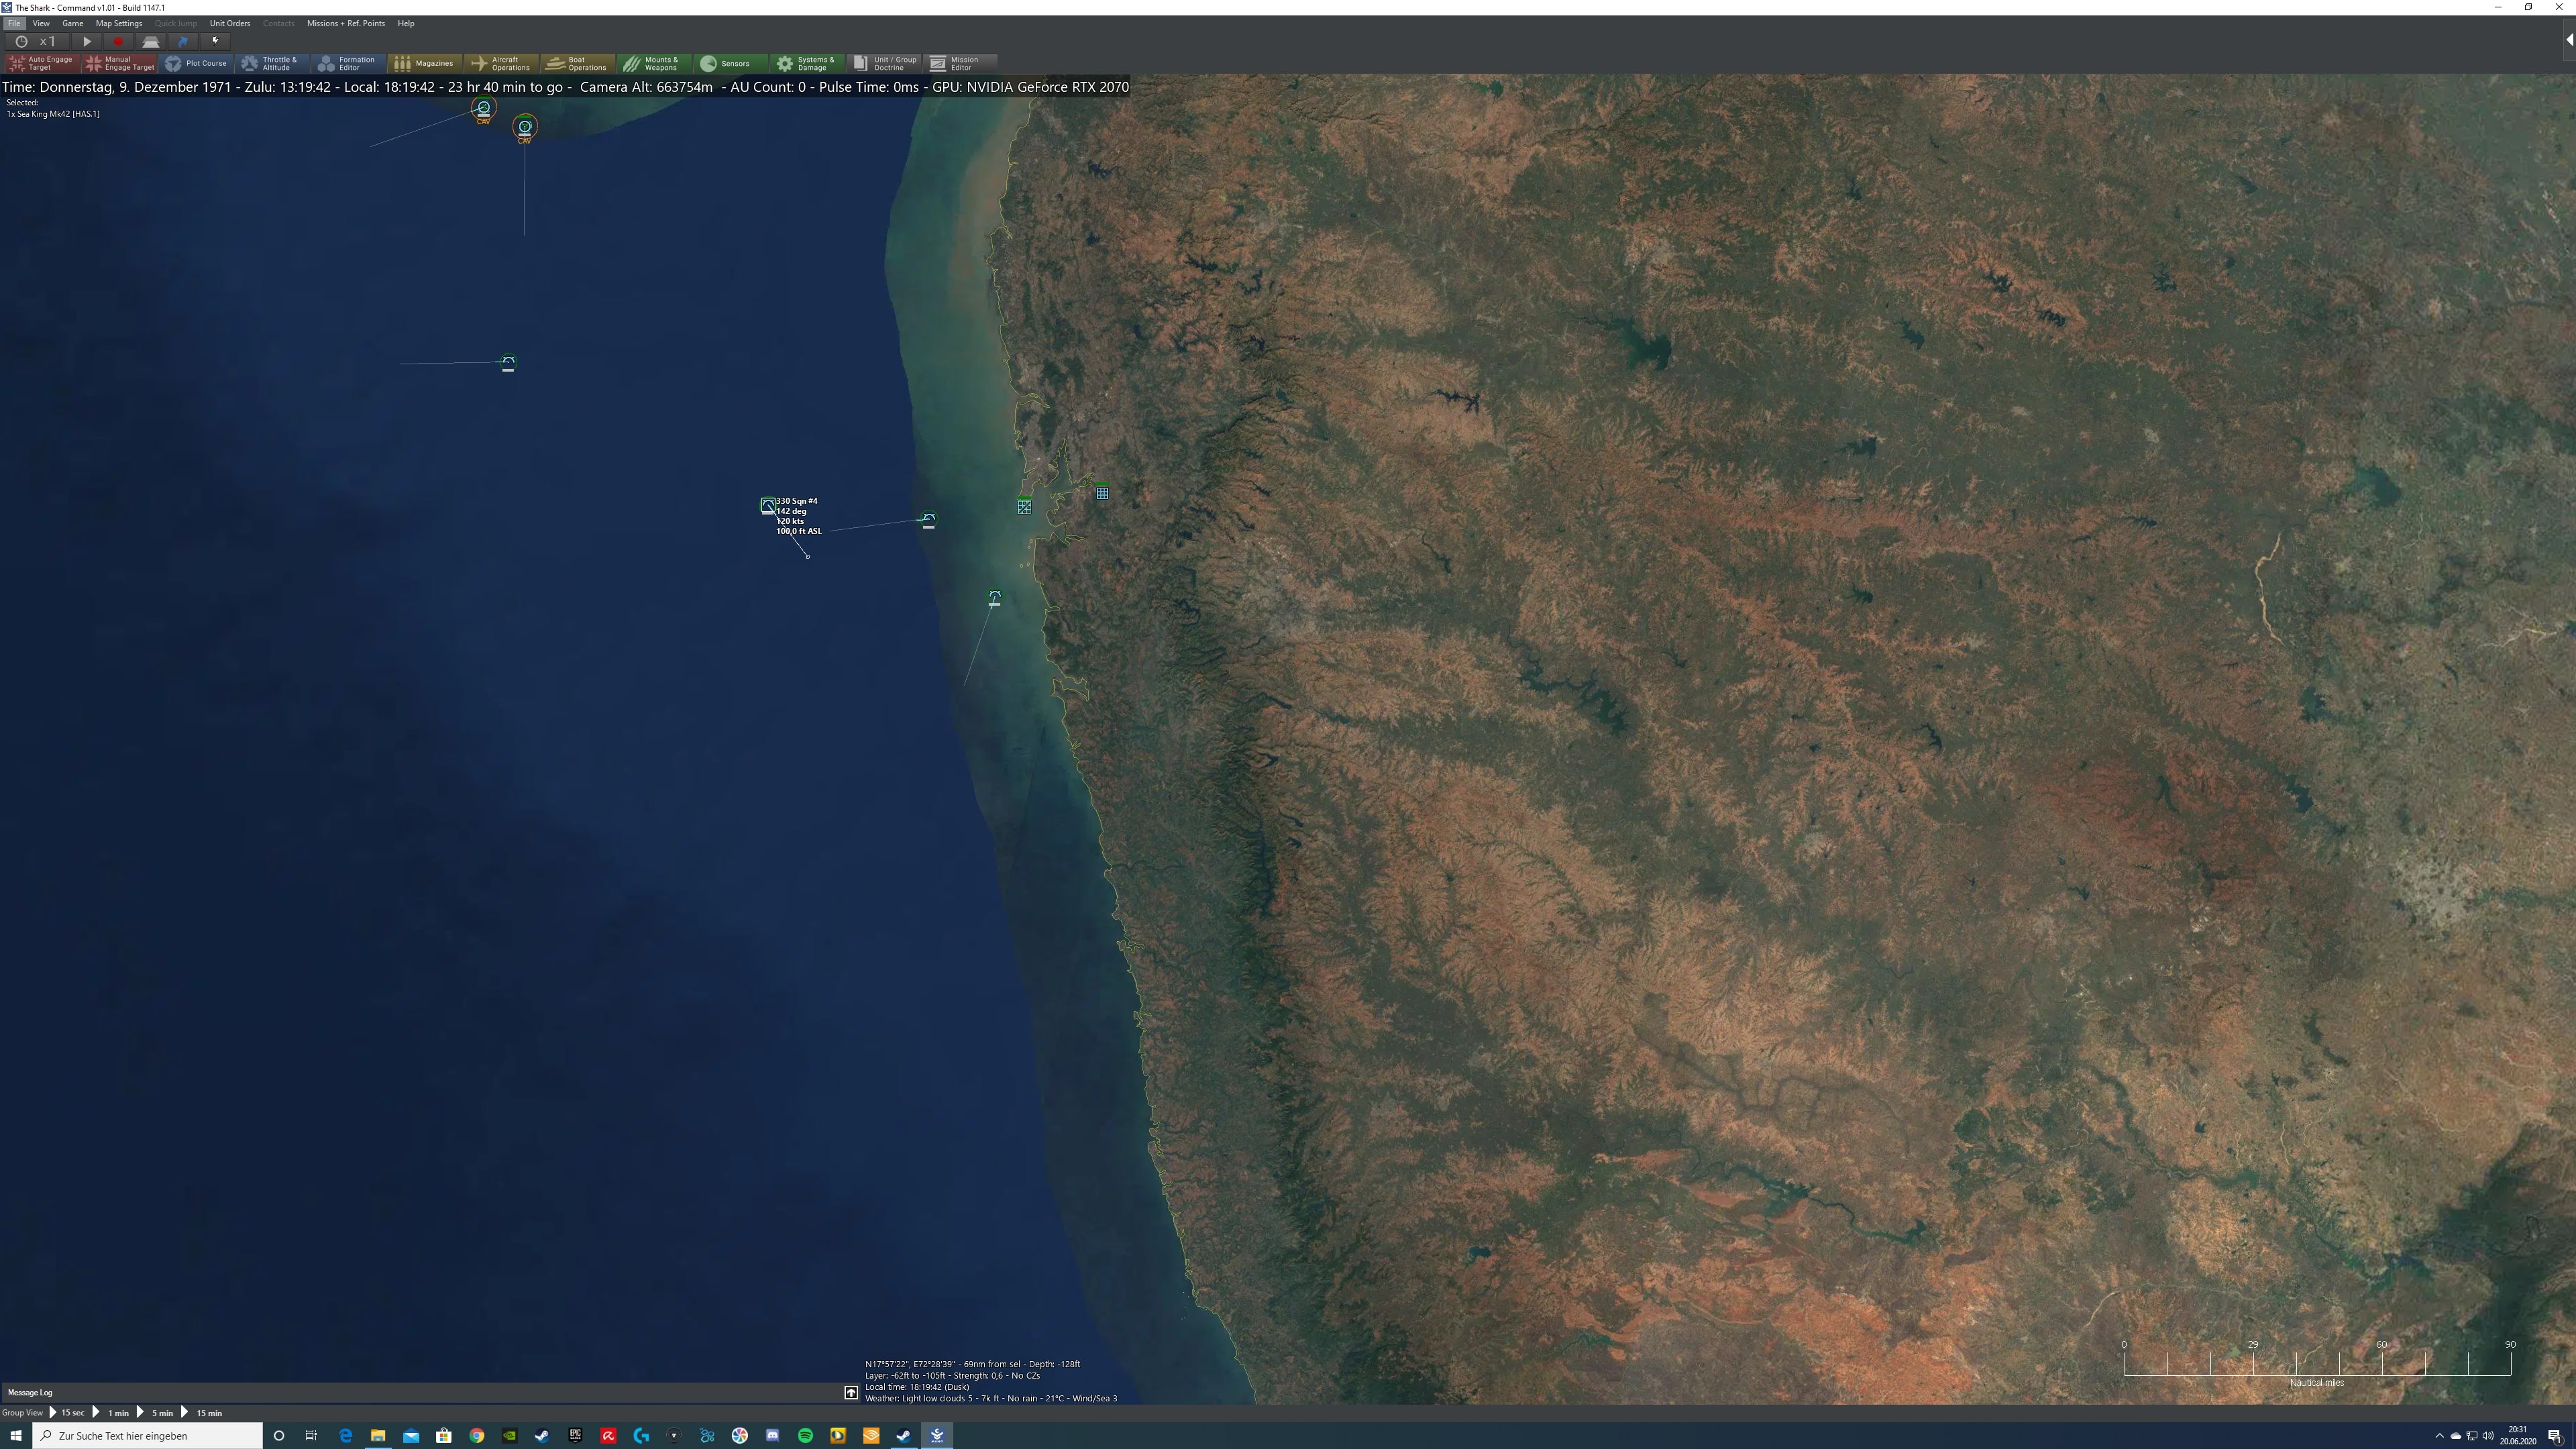This screenshot has width=2576, height=1449.
Task: Open the Magazines panel
Action: (424, 63)
